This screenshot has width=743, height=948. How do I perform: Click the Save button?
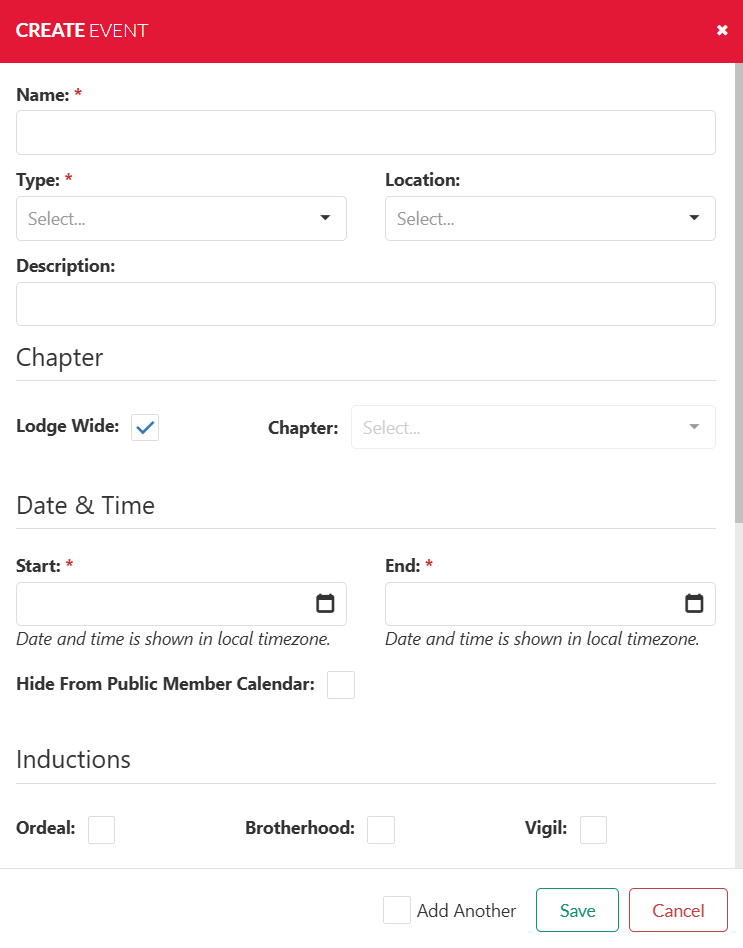577,910
